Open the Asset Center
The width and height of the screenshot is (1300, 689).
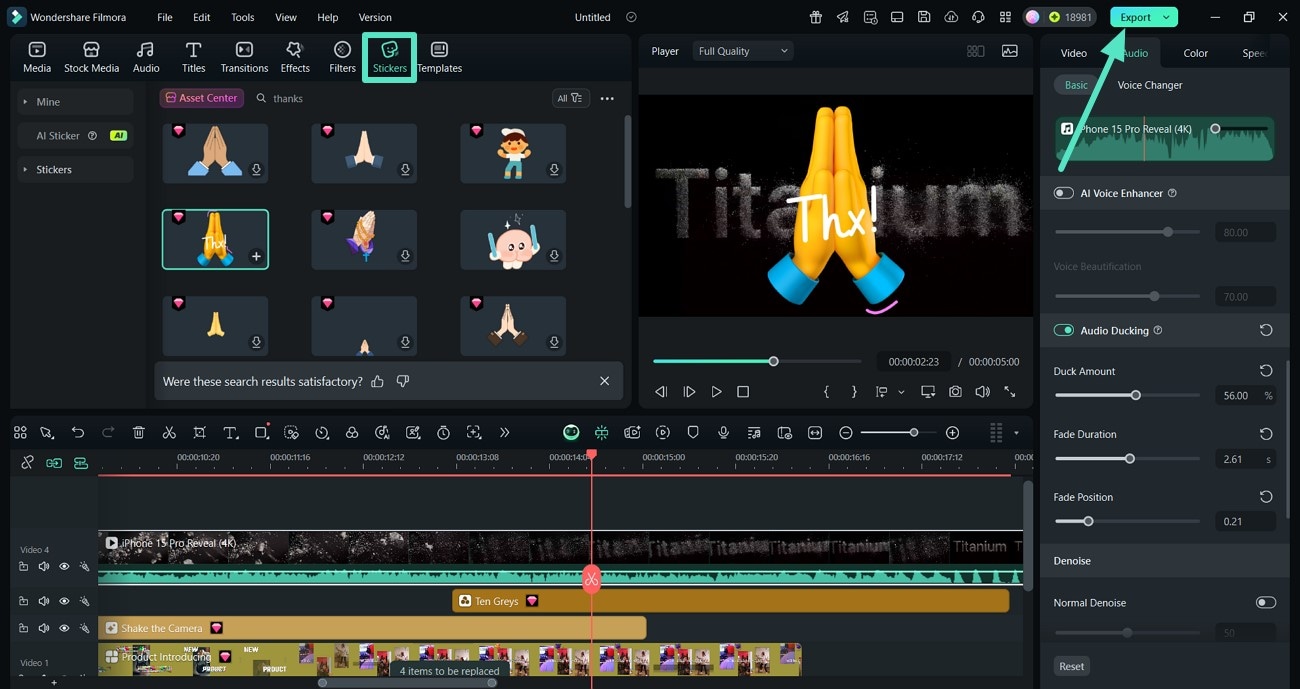[x=202, y=98]
